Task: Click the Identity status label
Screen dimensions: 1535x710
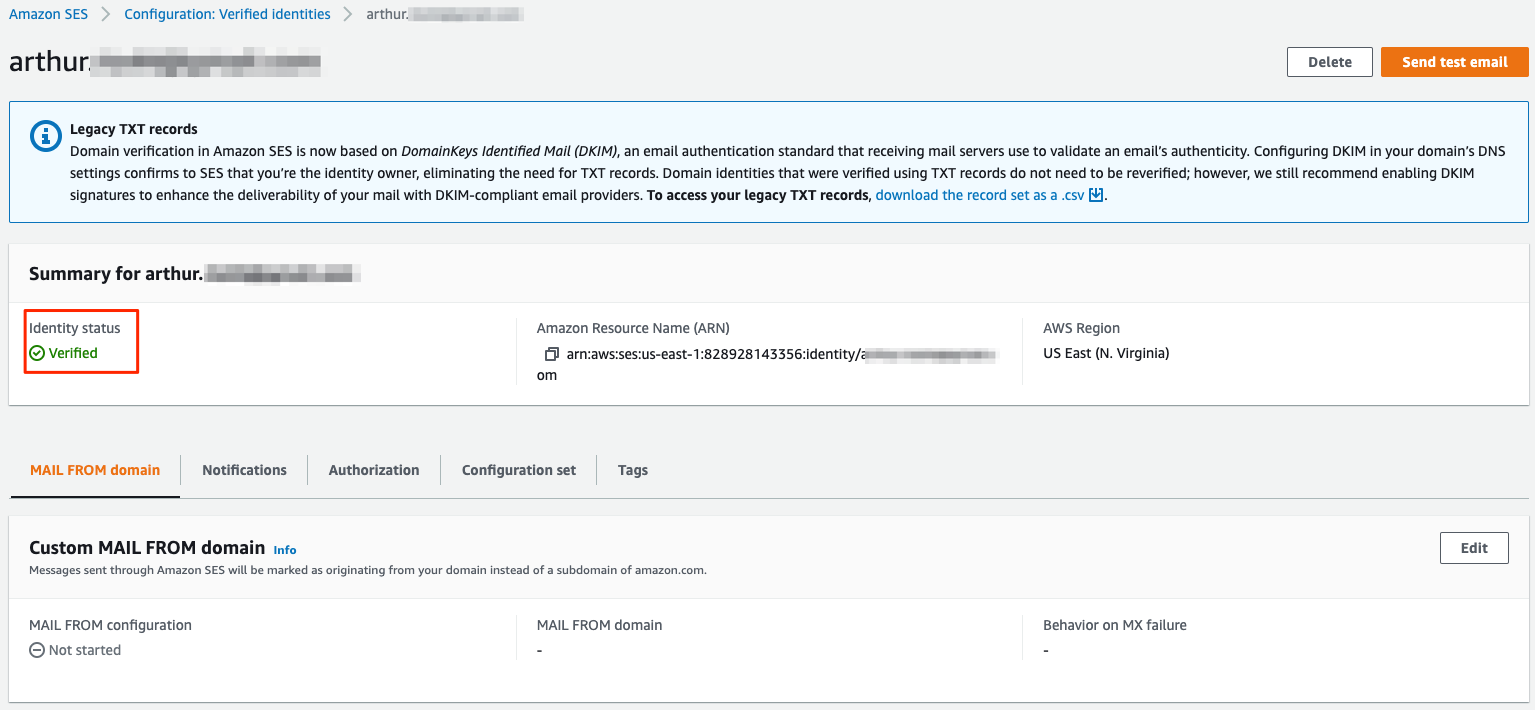Action: tap(74, 328)
